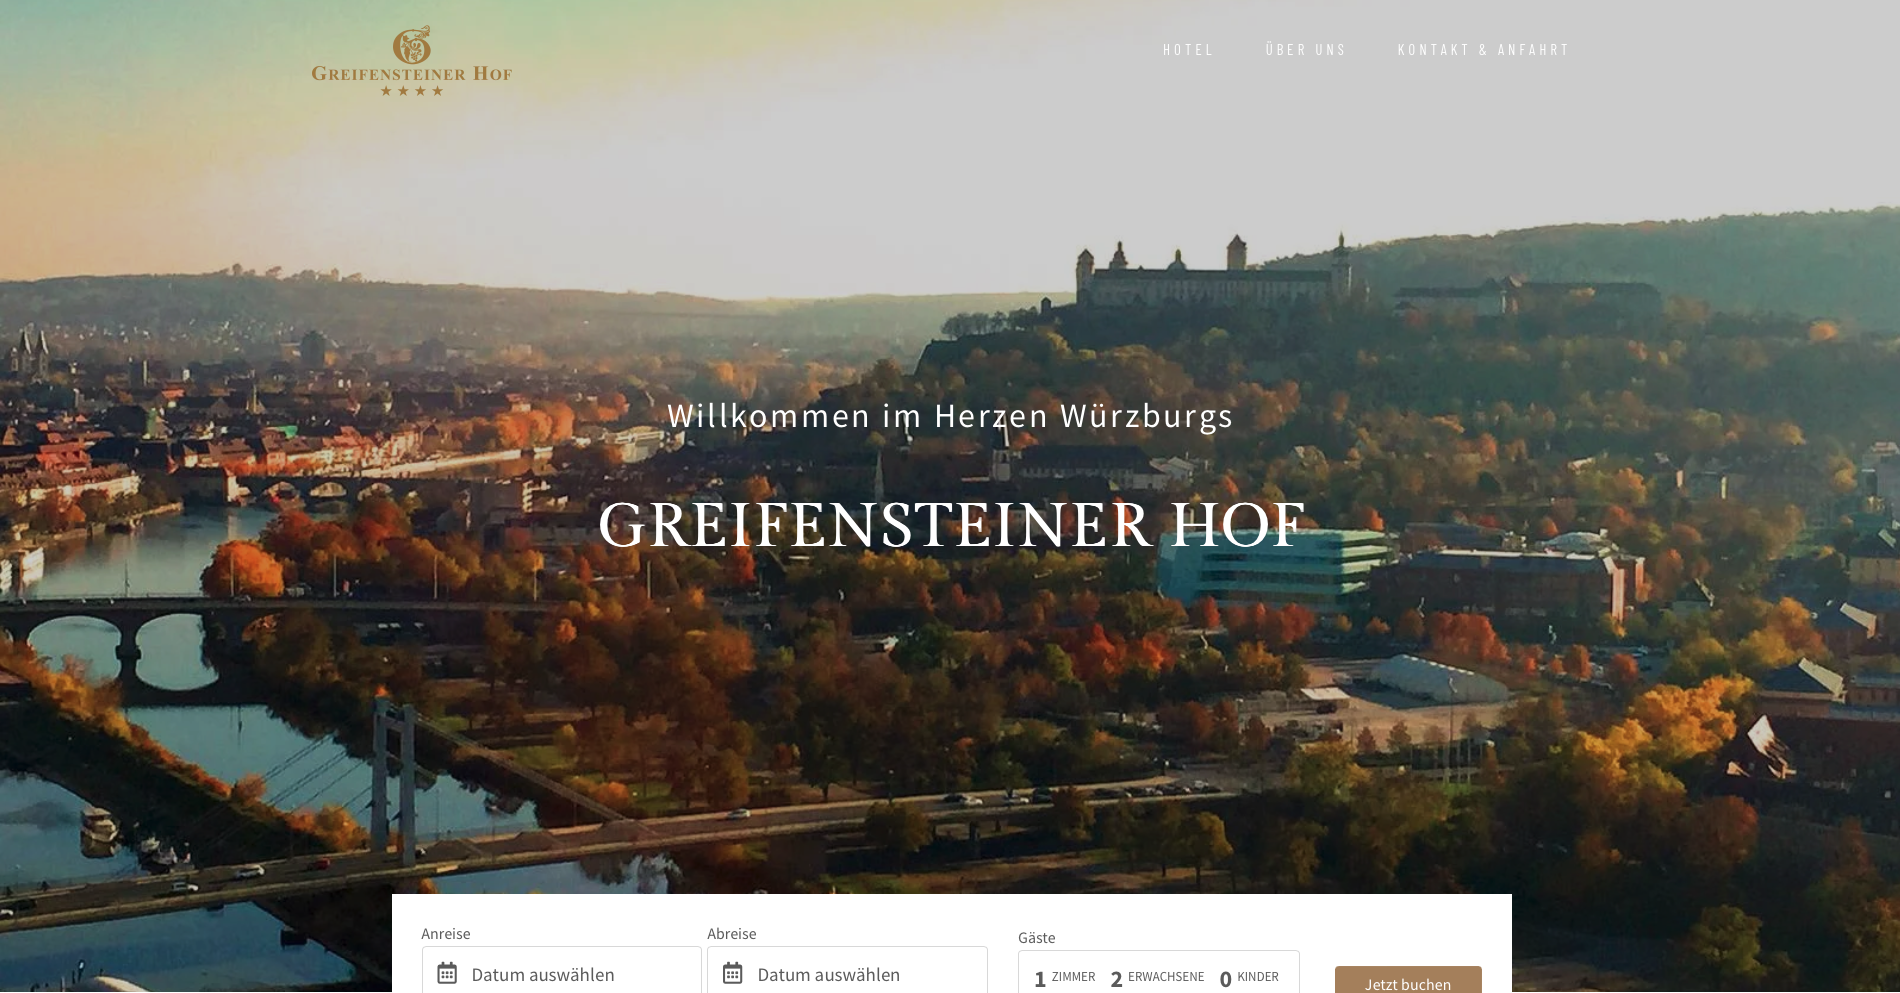The width and height of the screenshot is (1900, 993).
Task: Select the Anreise date field
Action: coord(562,970)
